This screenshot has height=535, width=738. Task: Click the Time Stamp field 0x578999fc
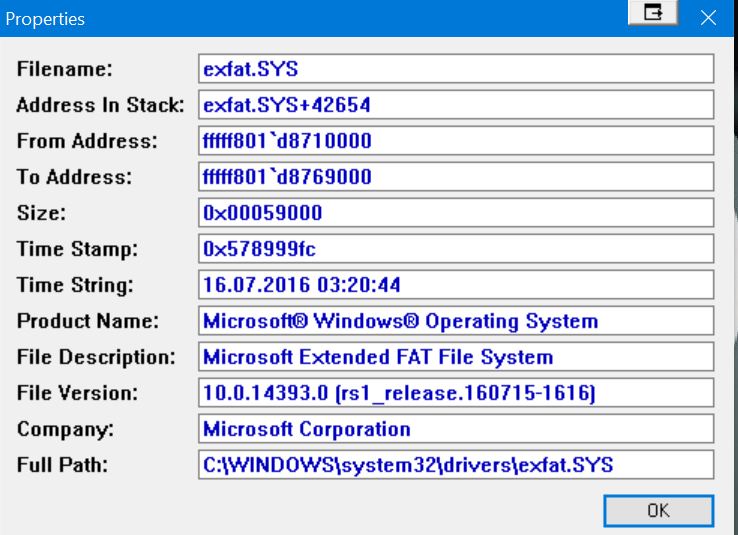pyautogui.click(x=456, y=248)
